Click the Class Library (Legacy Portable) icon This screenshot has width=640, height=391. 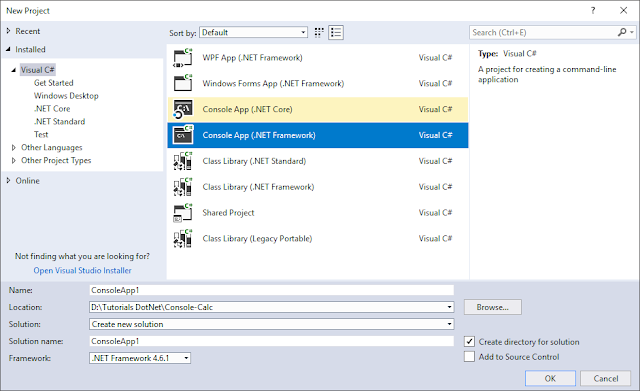point(182,238)
